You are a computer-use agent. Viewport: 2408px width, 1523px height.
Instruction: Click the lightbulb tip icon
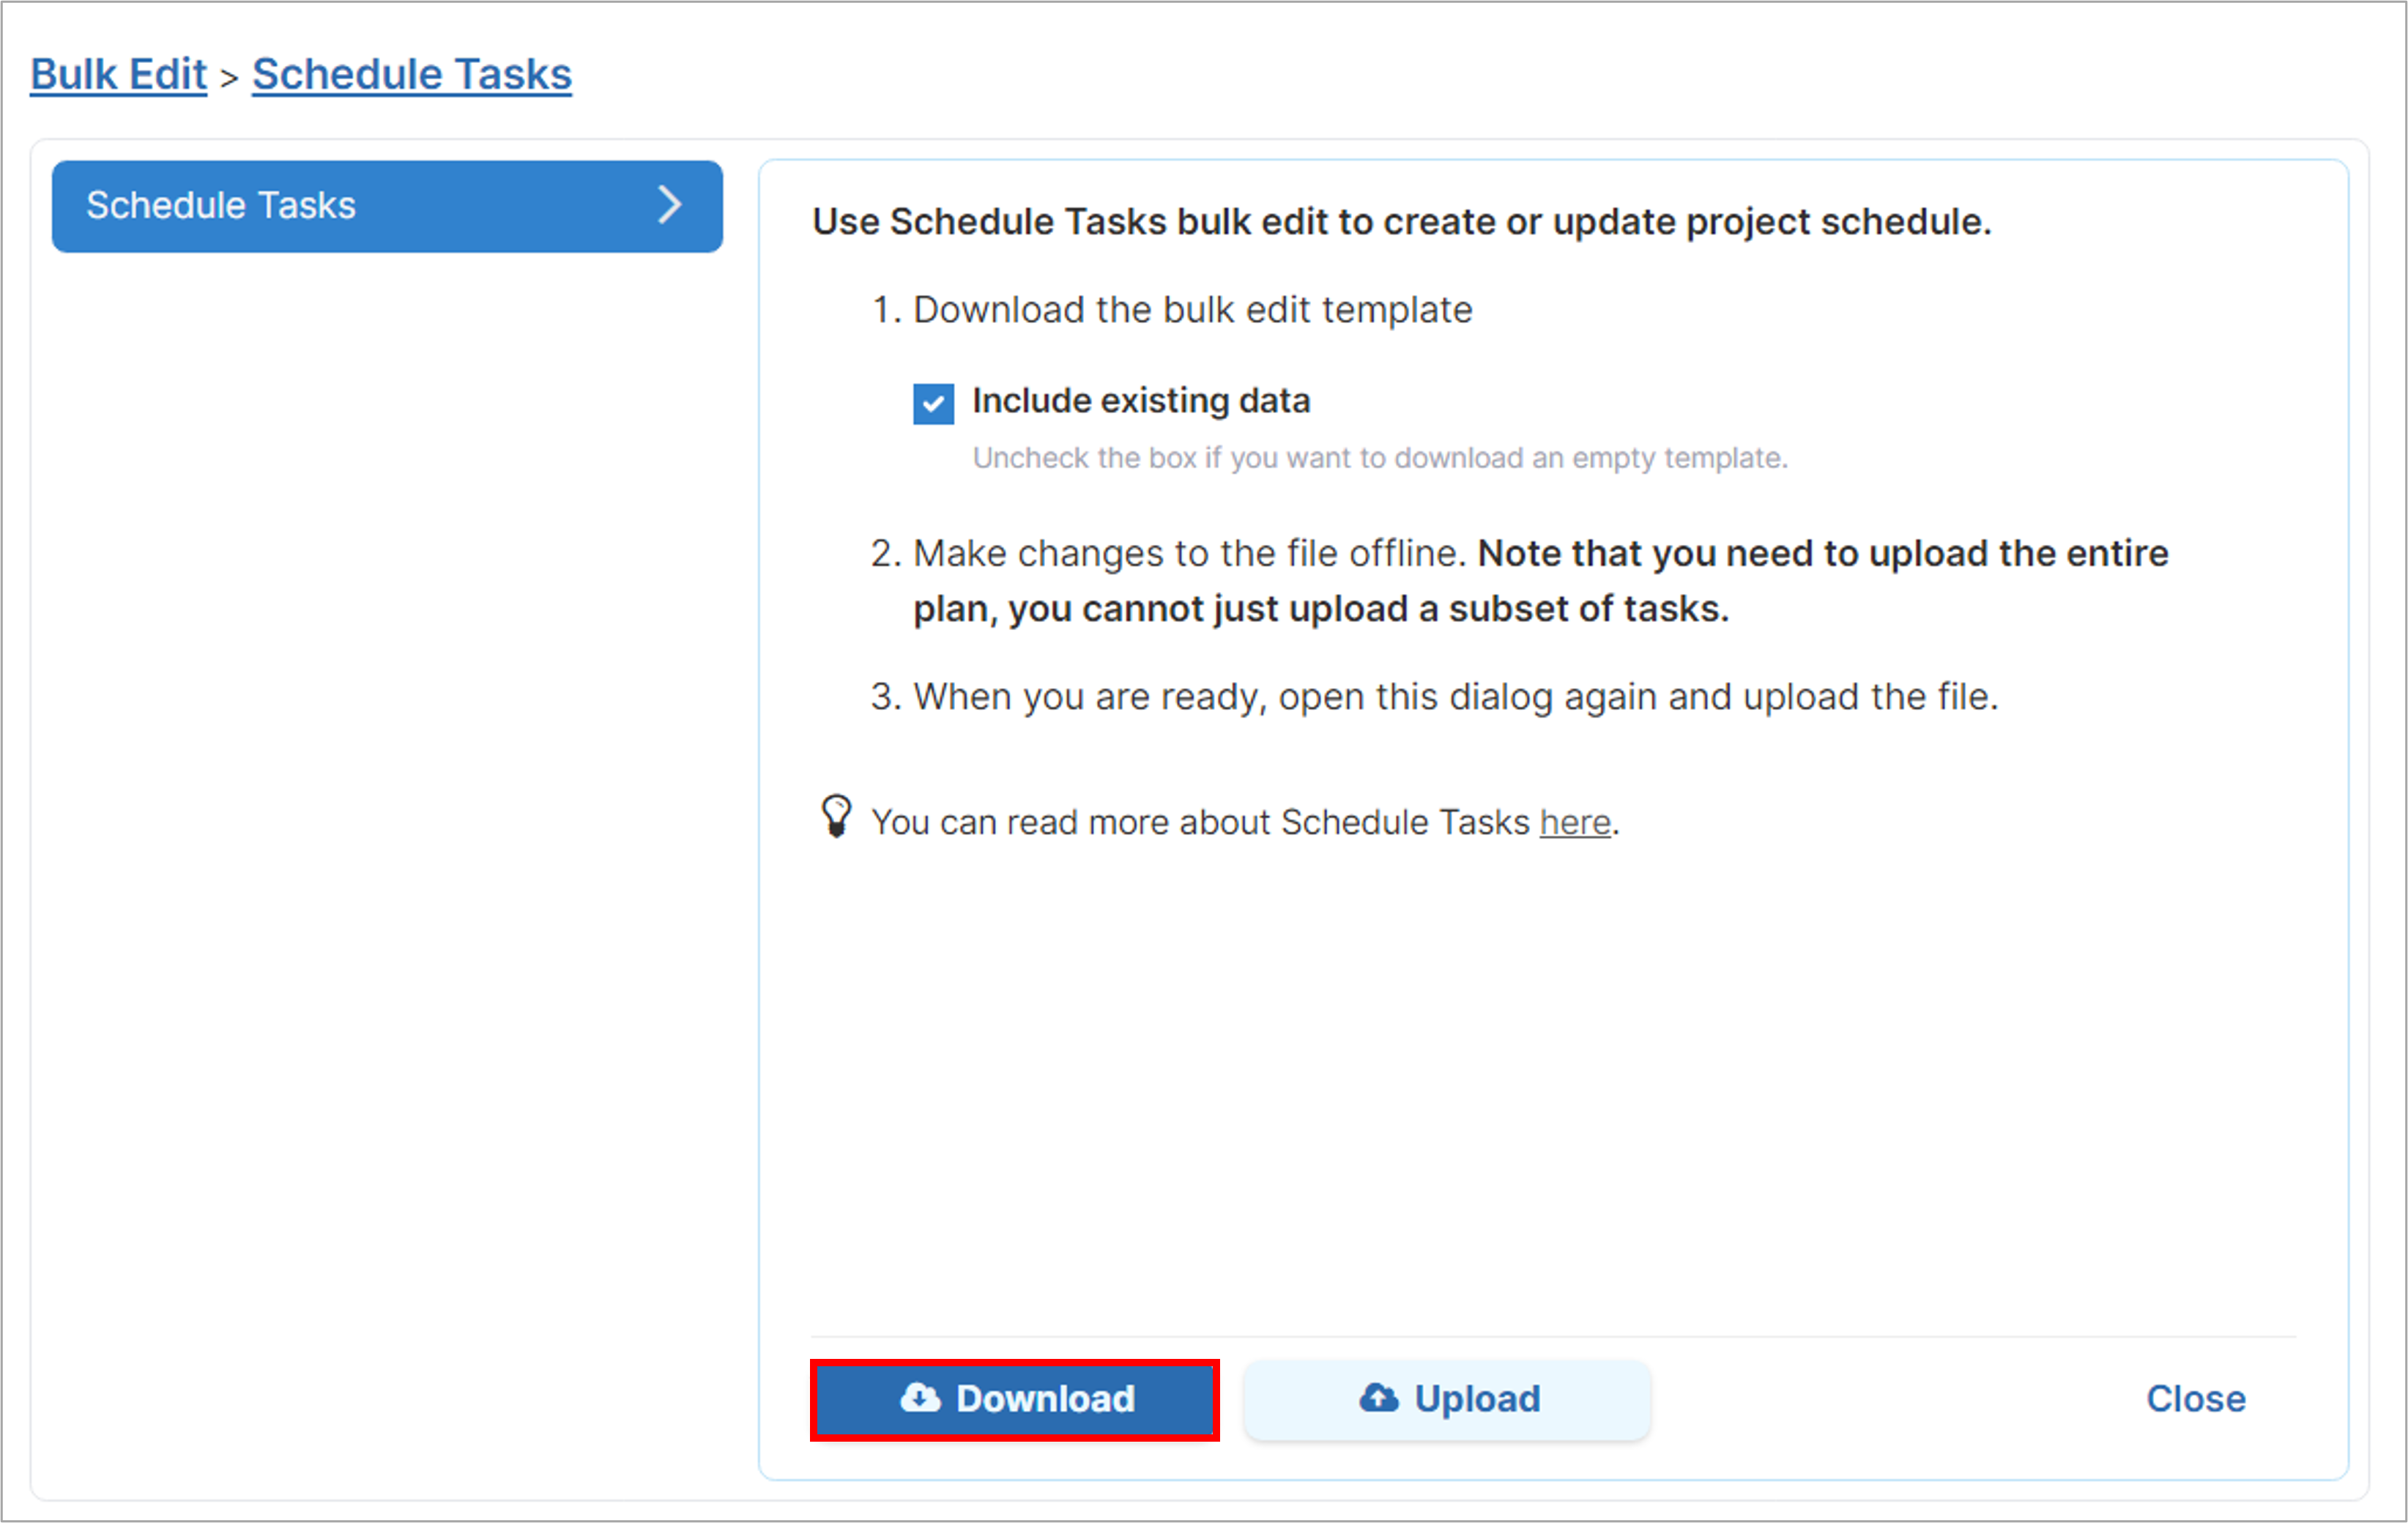click(836, 816)
